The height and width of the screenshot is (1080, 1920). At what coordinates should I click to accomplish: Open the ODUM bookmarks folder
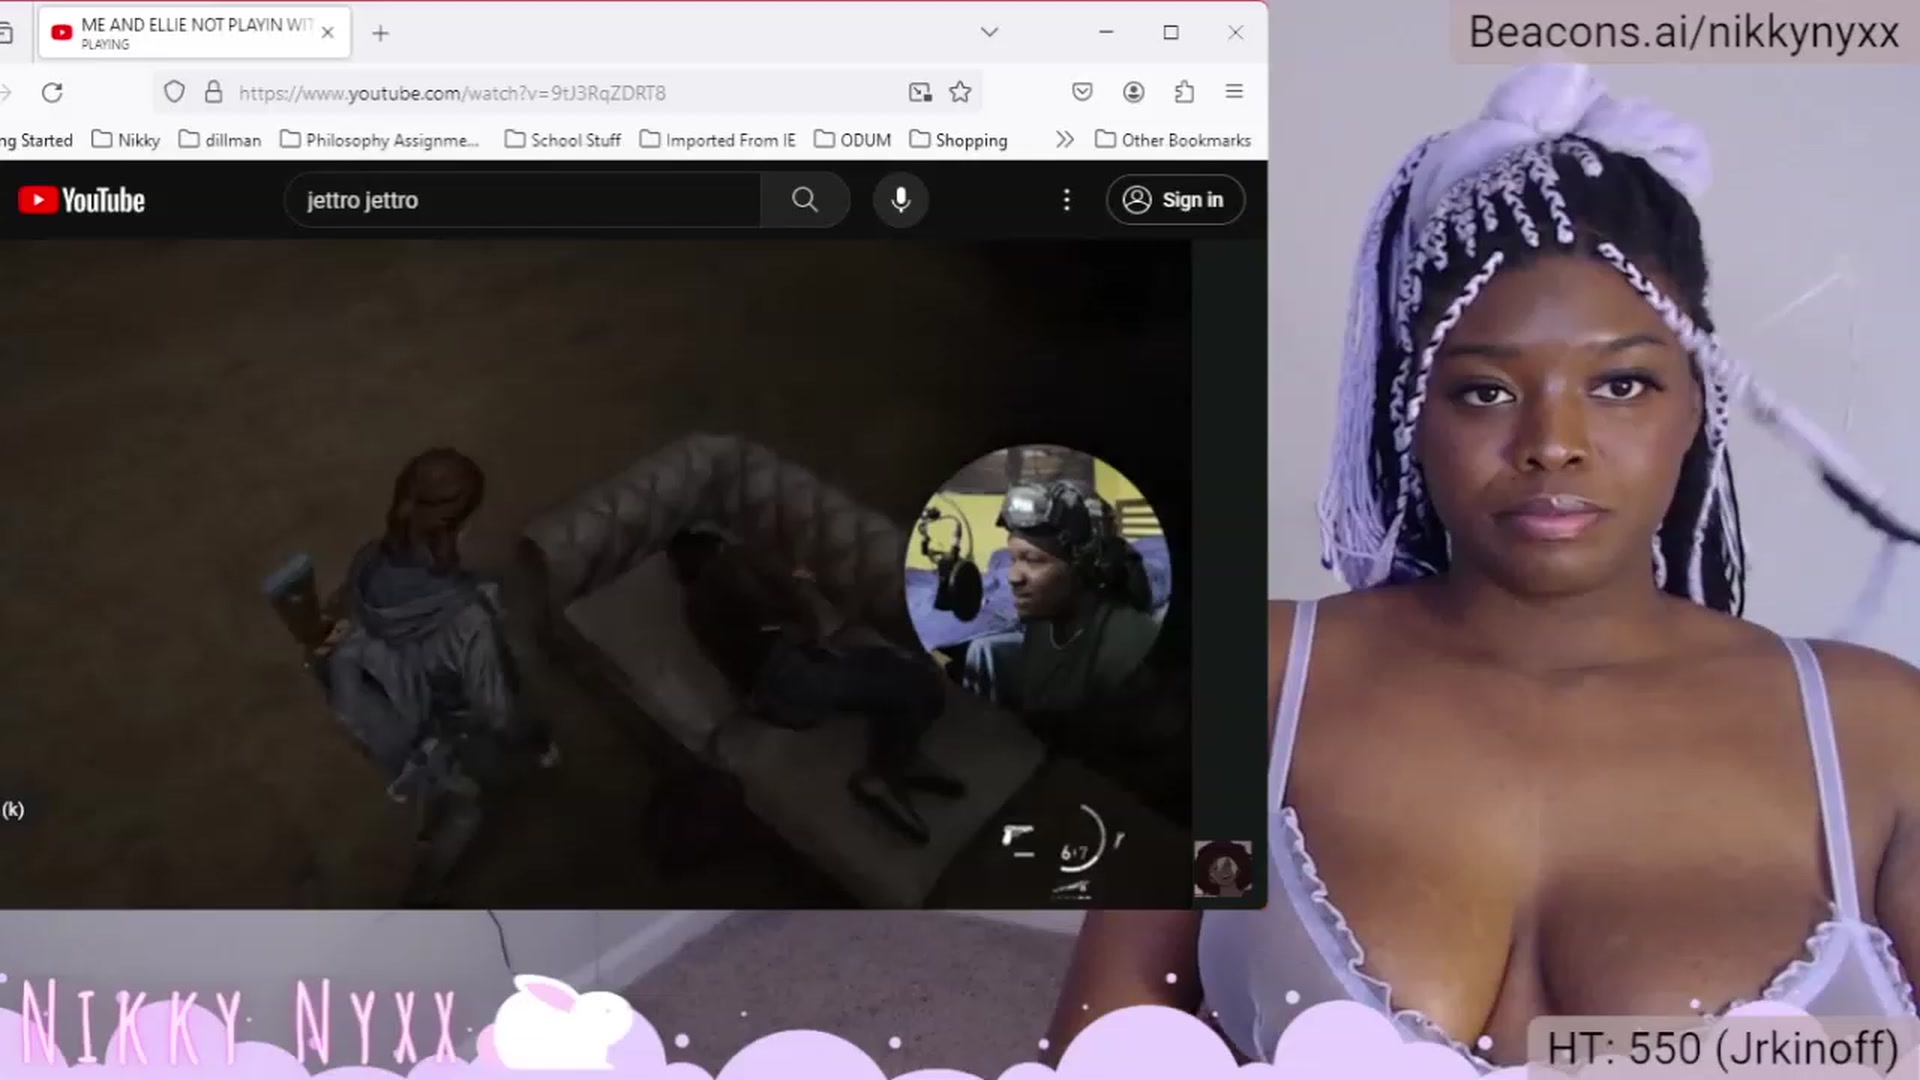pos(853,140)
